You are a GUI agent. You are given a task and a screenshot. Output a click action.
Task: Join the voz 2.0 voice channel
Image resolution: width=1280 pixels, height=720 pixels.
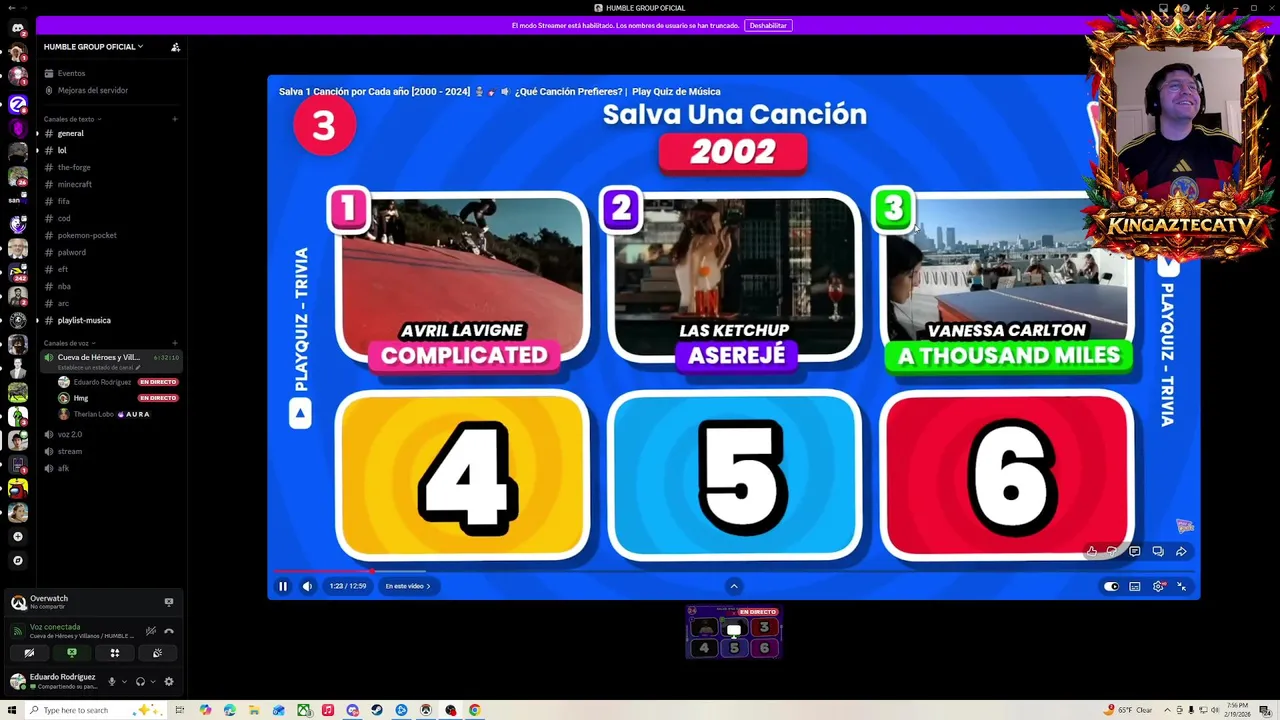(x=110, y=434)
